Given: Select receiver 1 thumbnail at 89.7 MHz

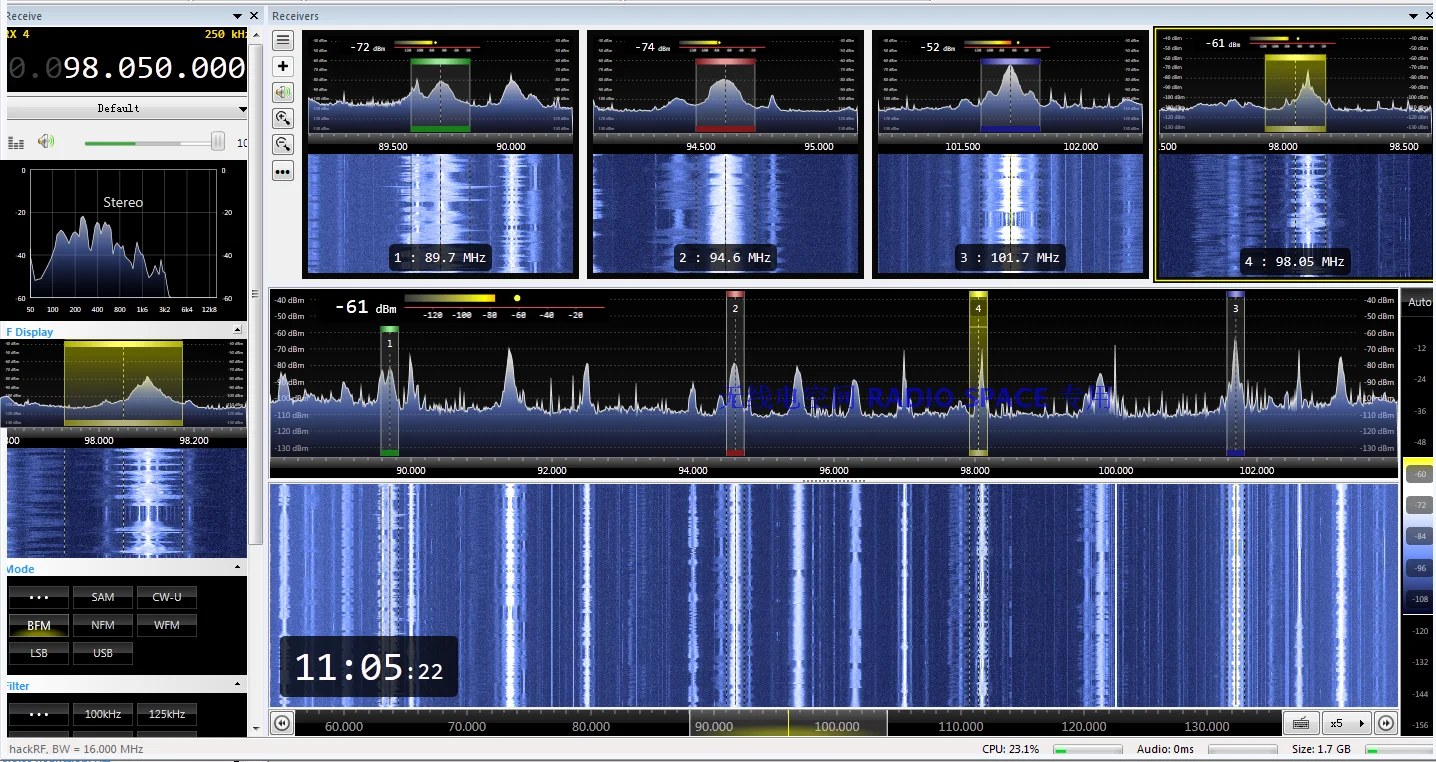Looking at the screenshot, I should [440, 153].
